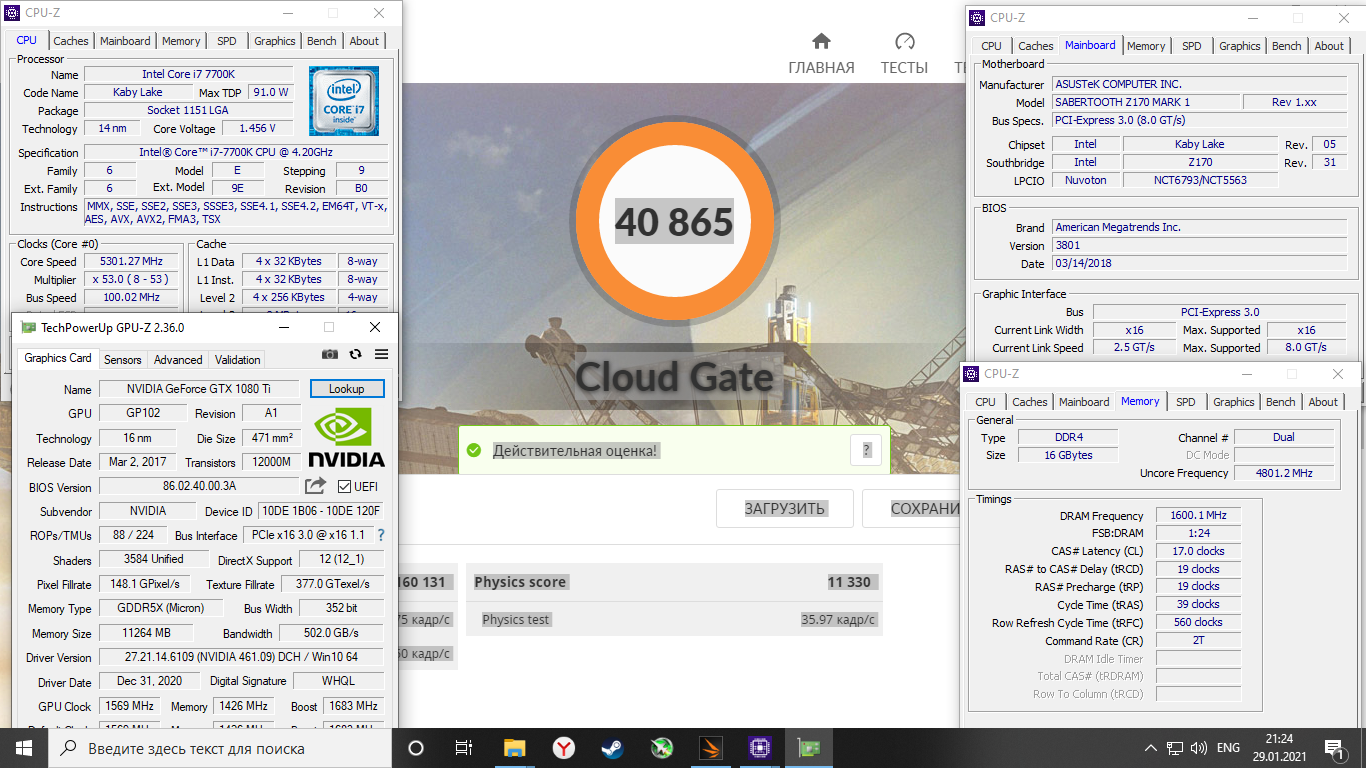This screenshot has height=768, width=1366.
Task: Click the Bus Interface question mark icon
Action: click(380, 535)
